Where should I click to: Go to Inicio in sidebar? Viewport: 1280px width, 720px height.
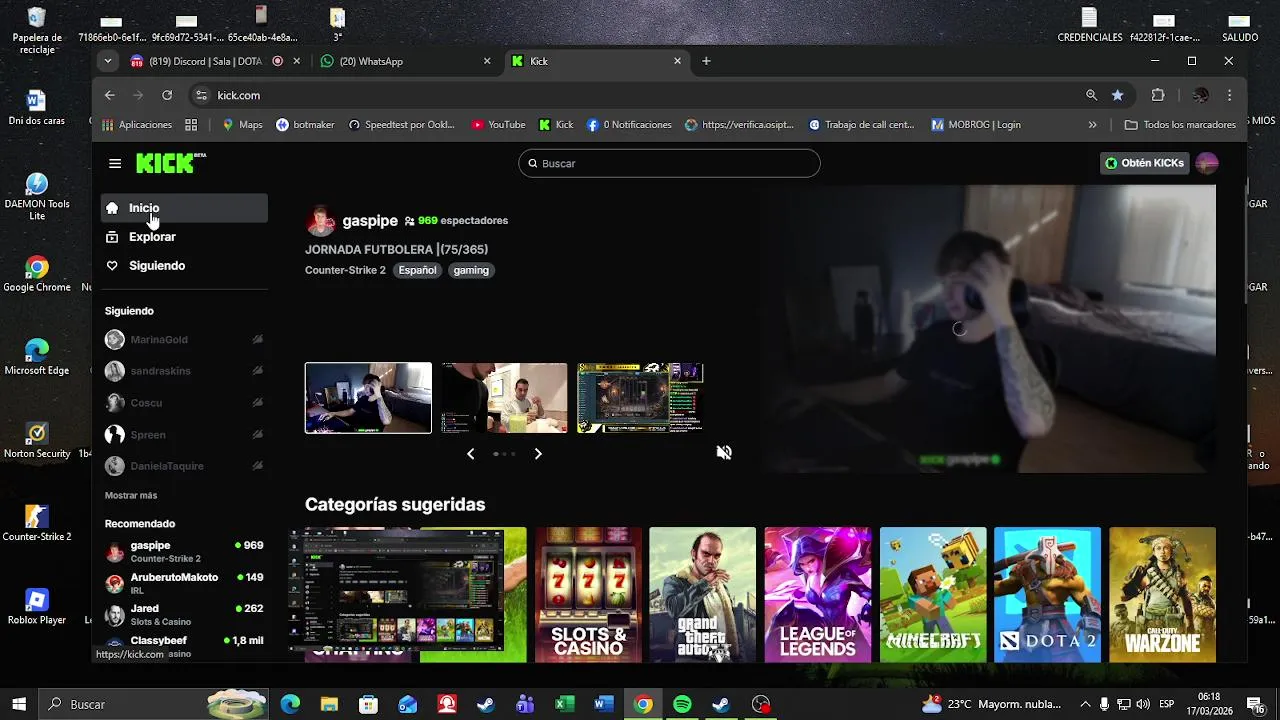click(x=184, y=208)
